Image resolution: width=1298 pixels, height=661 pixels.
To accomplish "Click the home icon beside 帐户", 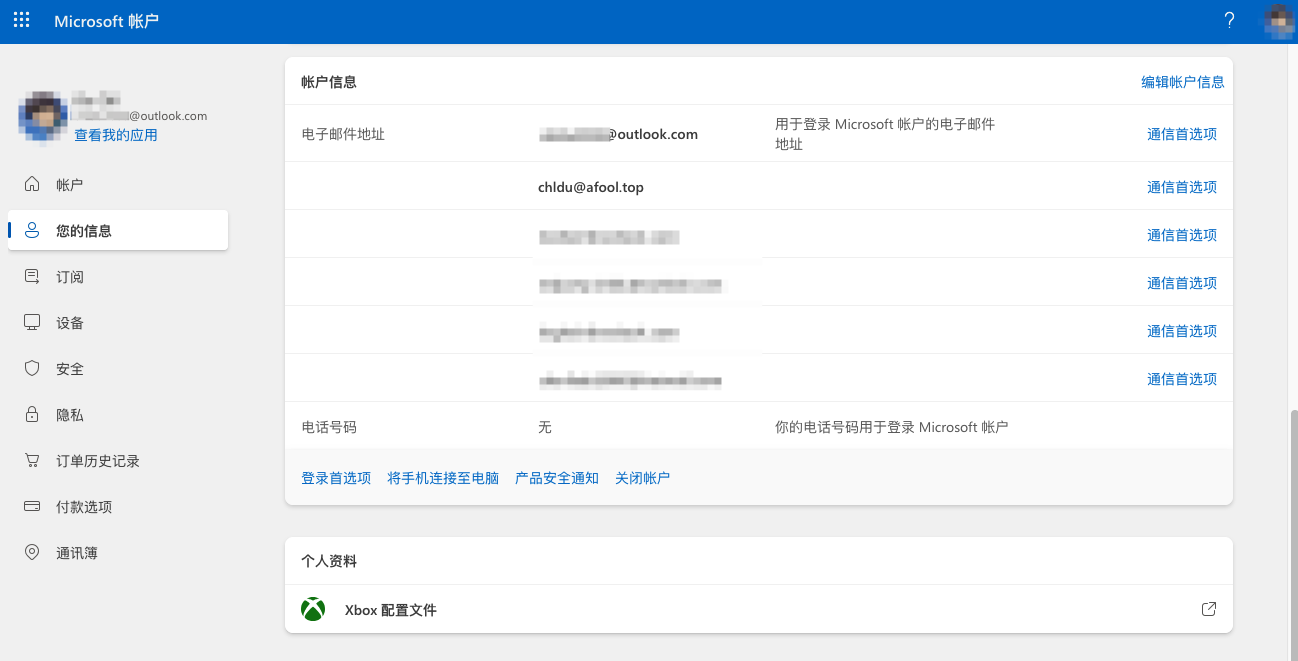I will 32,184.
